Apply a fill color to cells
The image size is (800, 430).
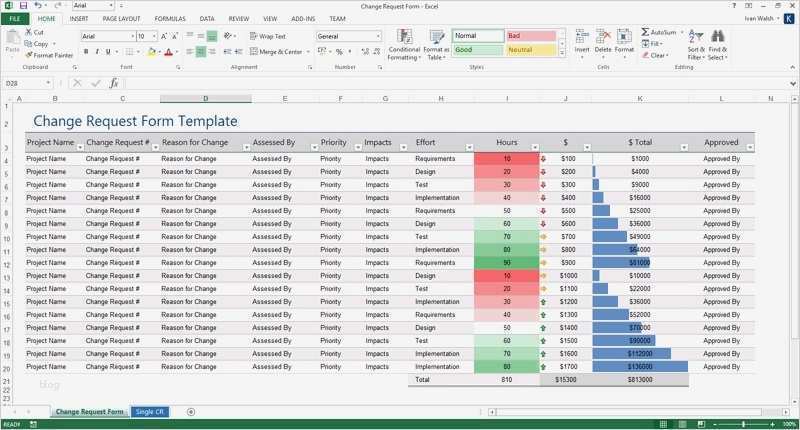152,52
